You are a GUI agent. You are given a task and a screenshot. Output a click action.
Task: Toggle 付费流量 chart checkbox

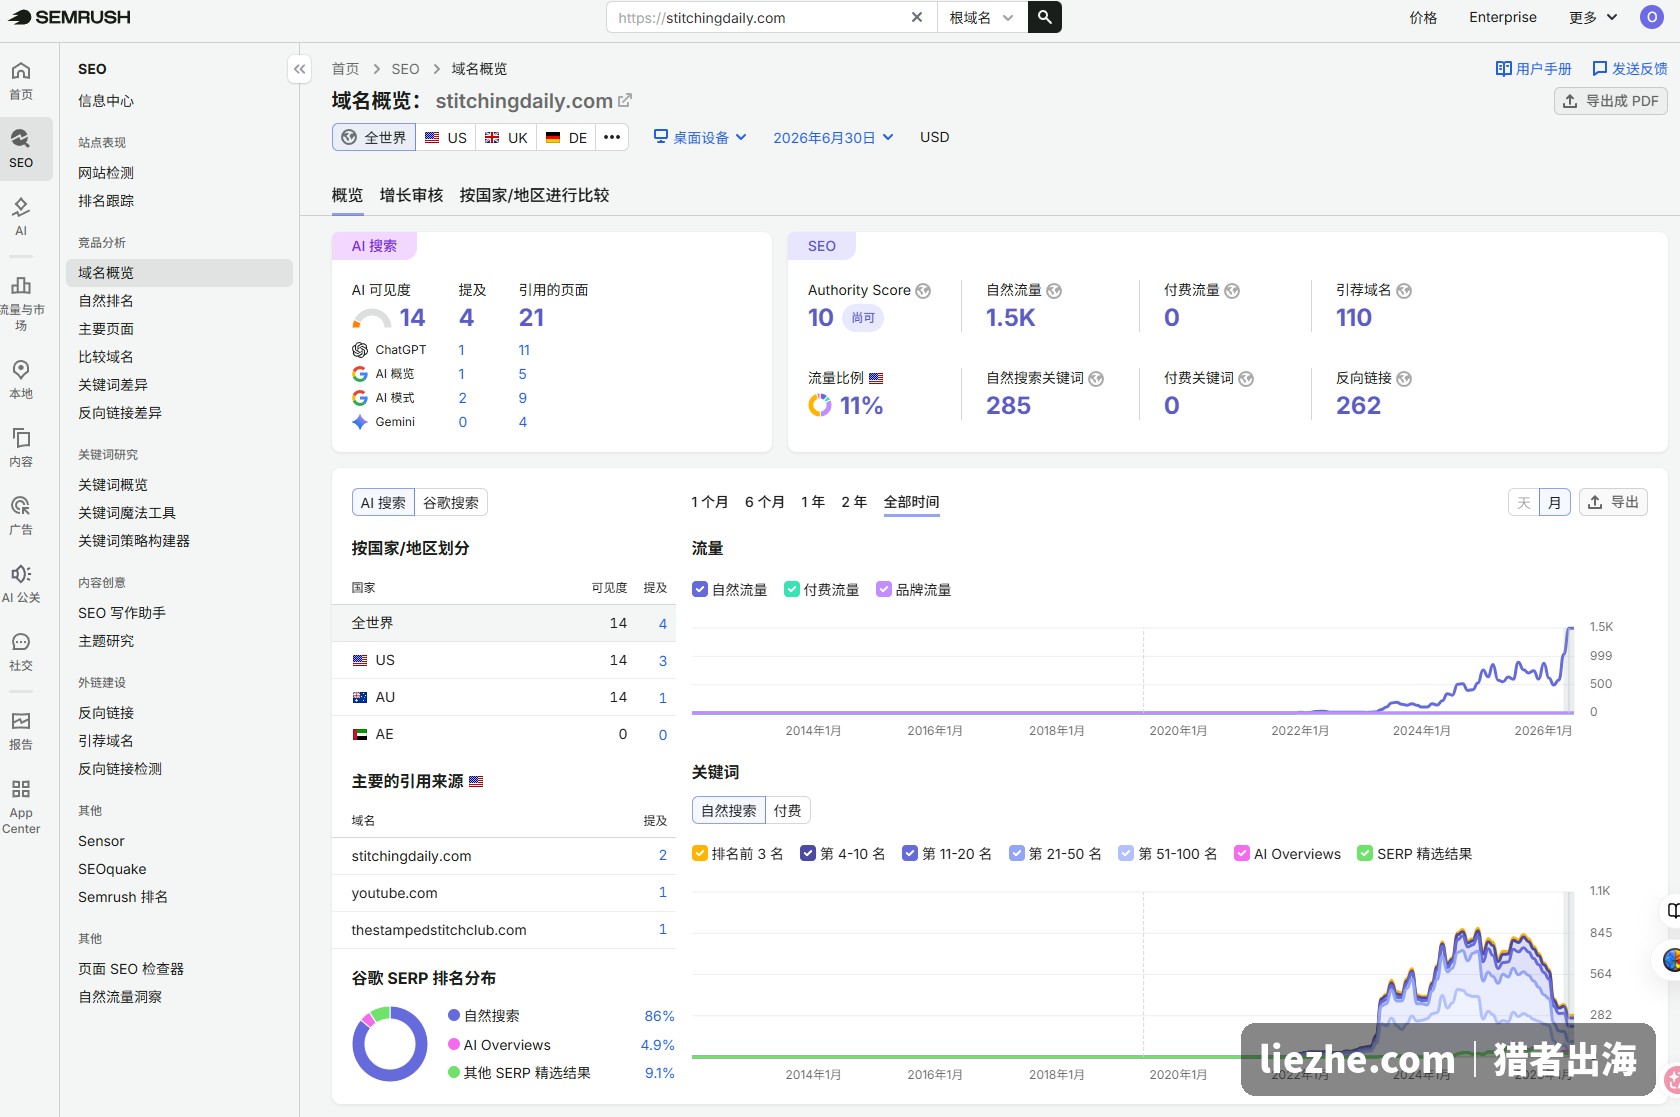click(x=792, y=590)
